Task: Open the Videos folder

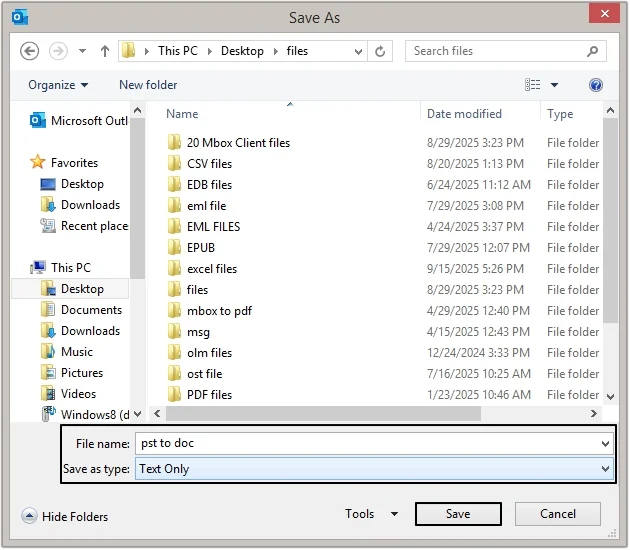Action: coord(68,394)
